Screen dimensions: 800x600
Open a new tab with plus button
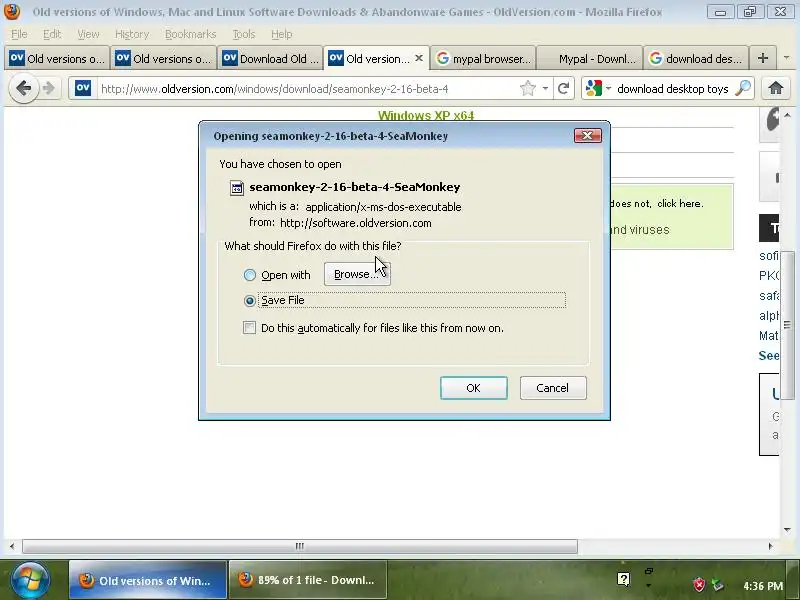click(x=763, y=58)
